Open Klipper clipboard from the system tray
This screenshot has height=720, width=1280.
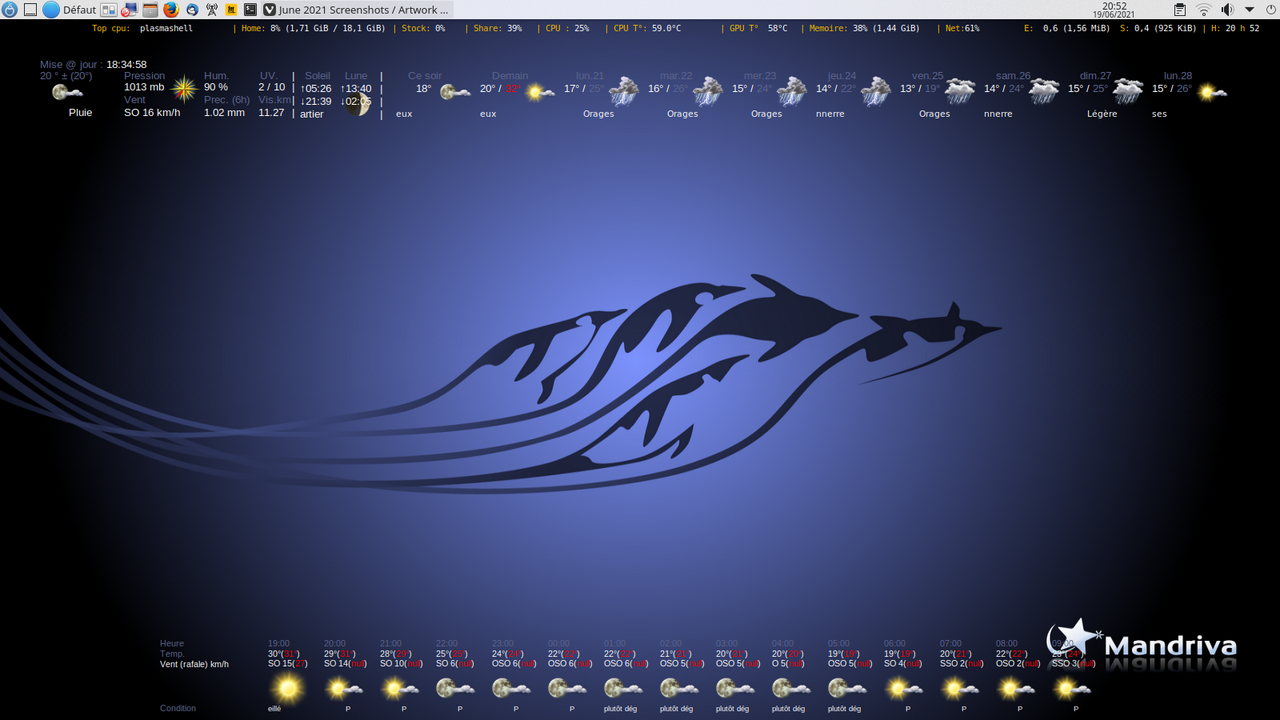point(1180,9)
